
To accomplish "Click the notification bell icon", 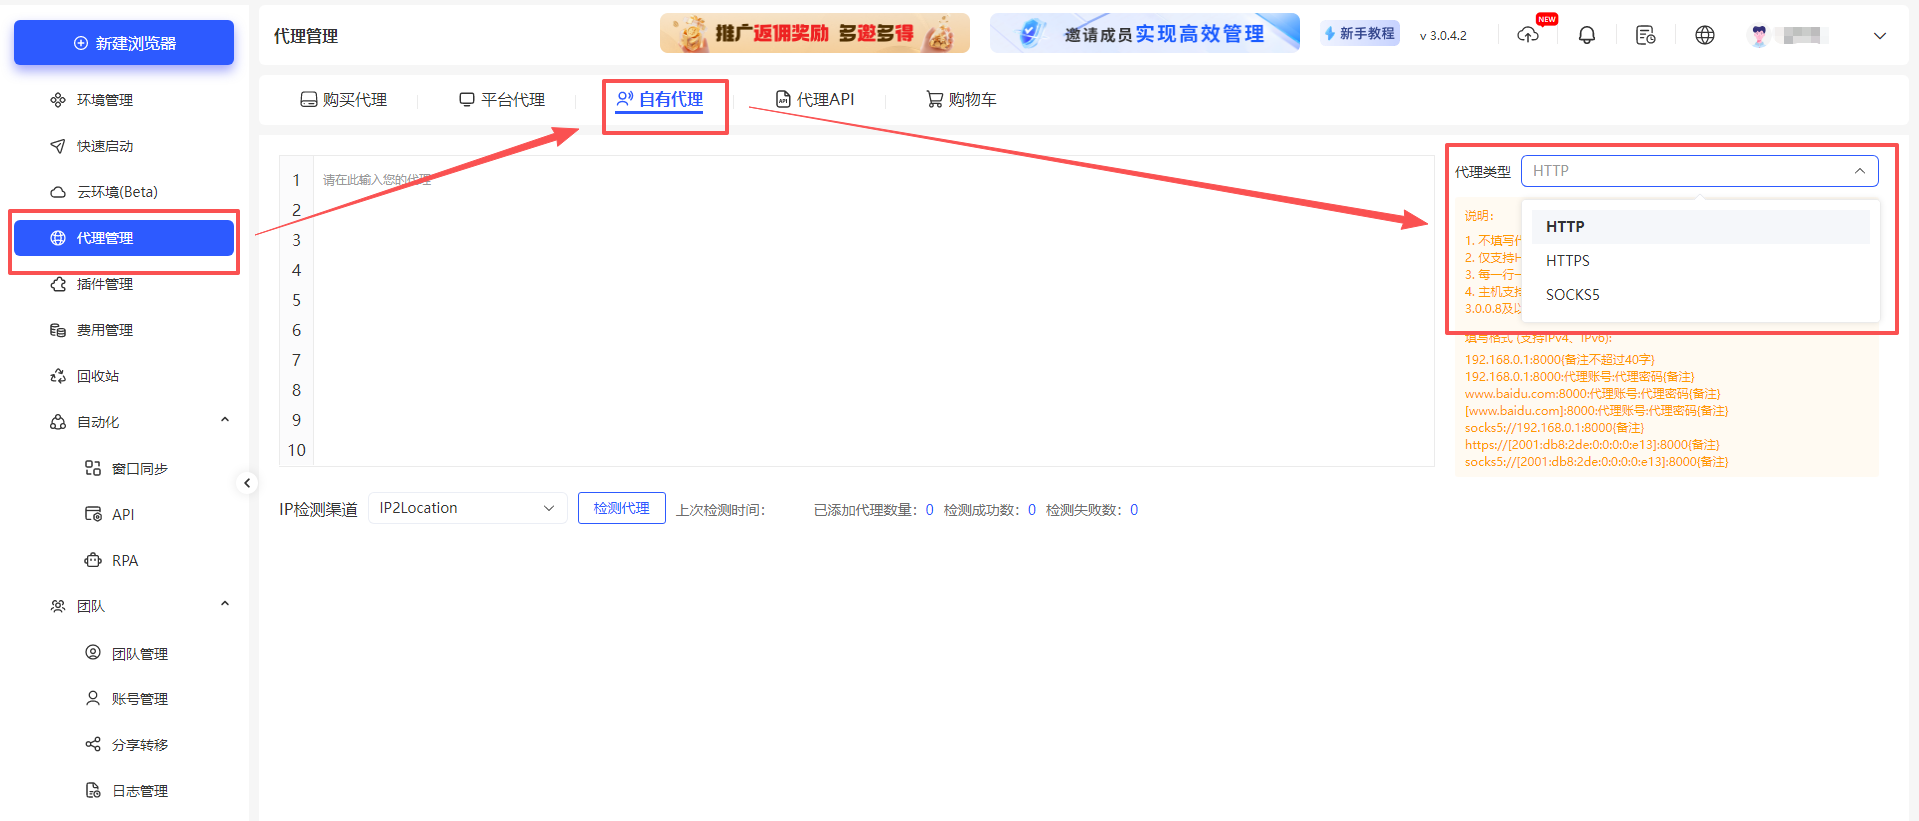I will pos(1587,35).
